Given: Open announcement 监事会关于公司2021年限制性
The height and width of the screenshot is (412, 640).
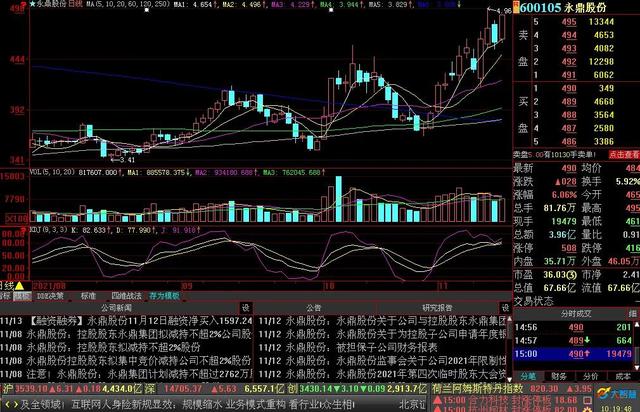Looking at the screenshot, I should pyautogui.click(x=383, y=361).
